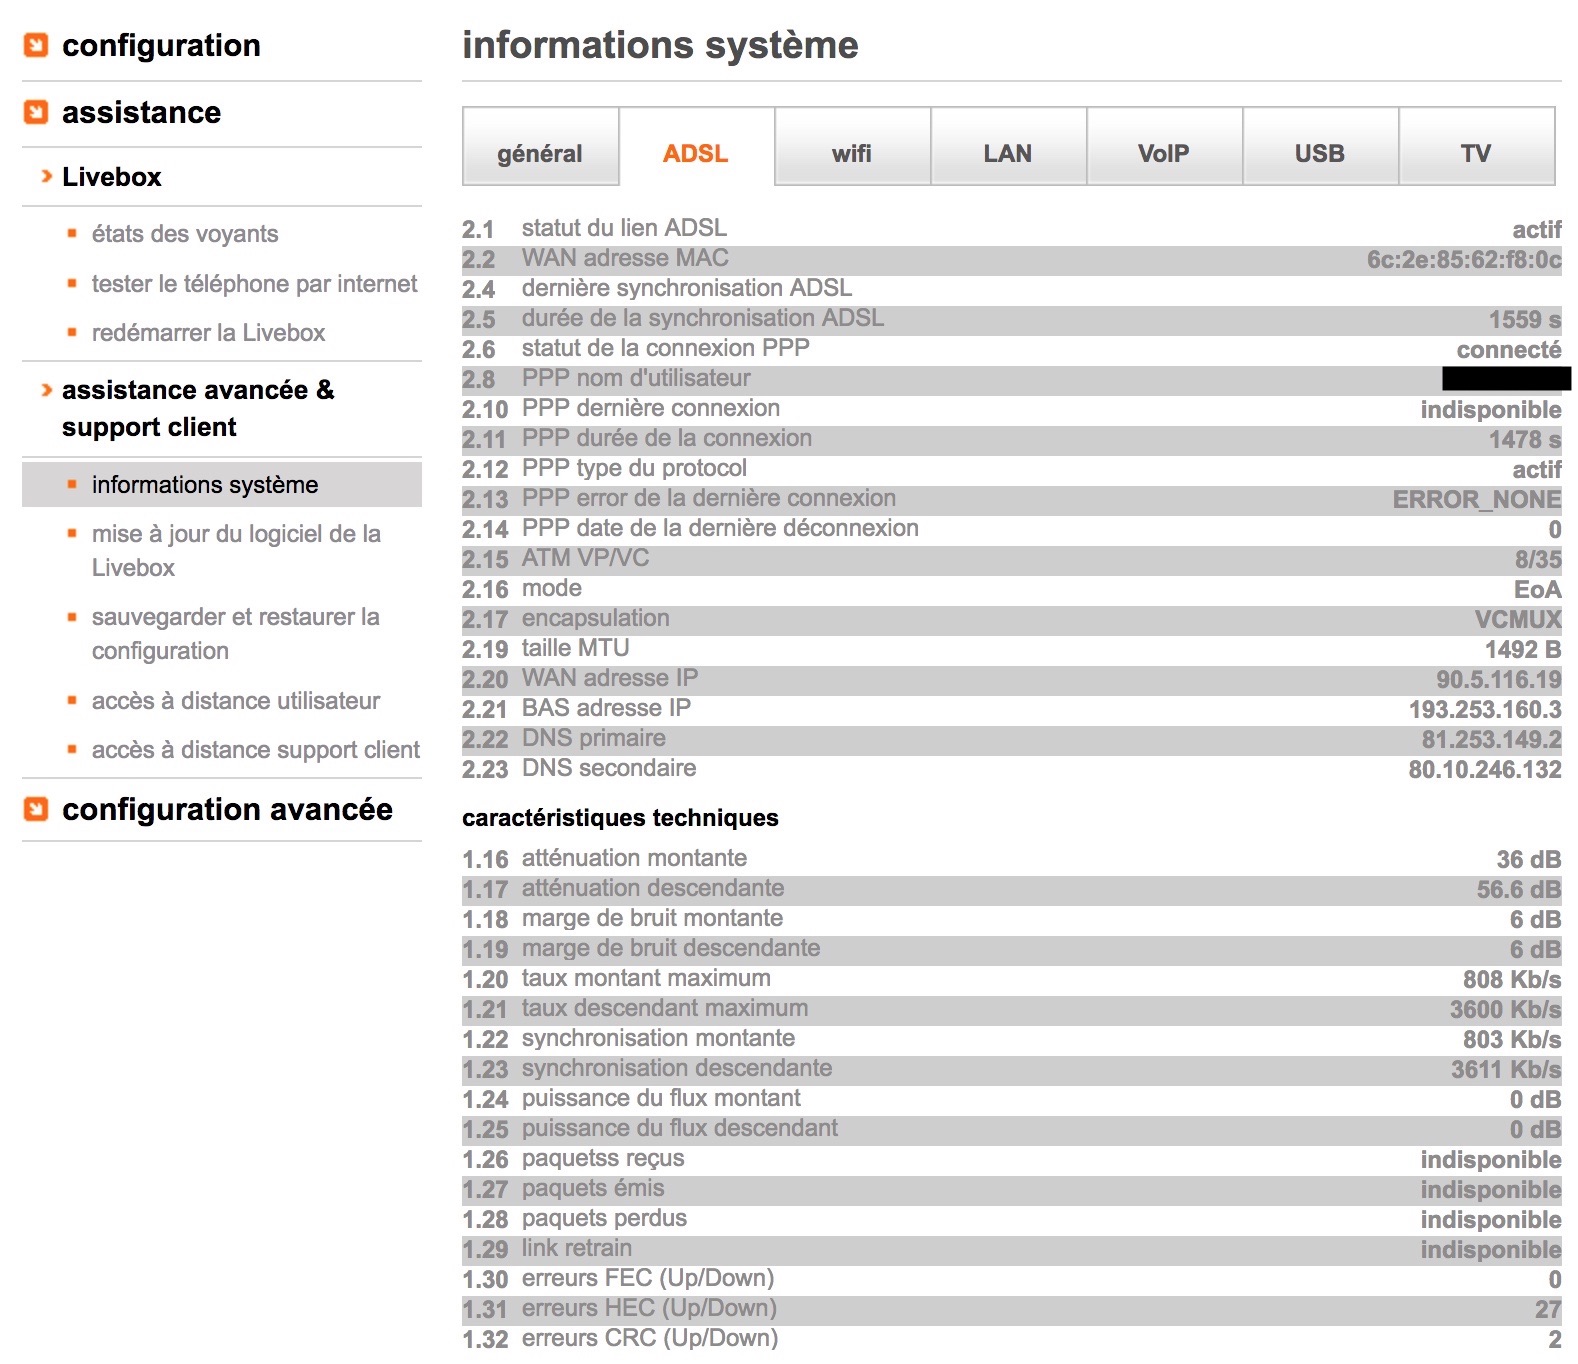The width and height of the screenshot is (1578, 1364).
Task: Open the LAN tab
Action: click(1008, 153)
